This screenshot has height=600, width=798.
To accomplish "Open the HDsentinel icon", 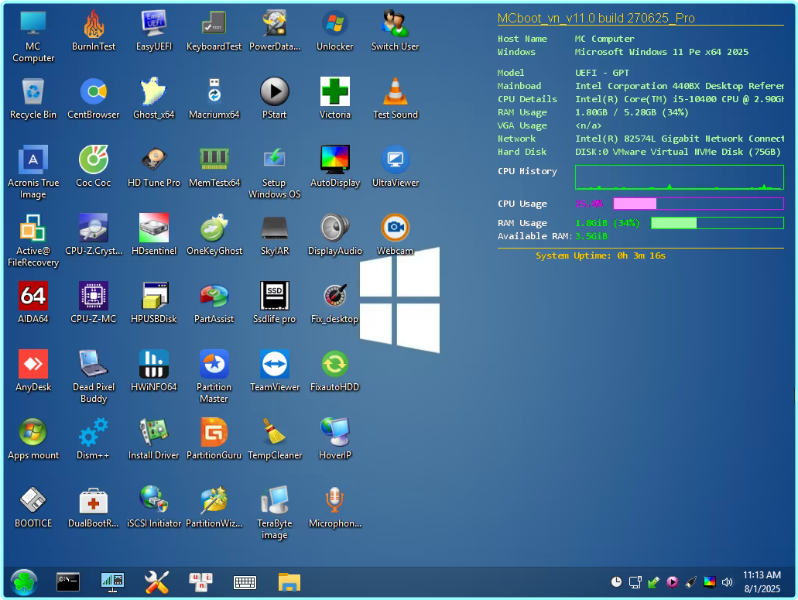I will (154, 235).
